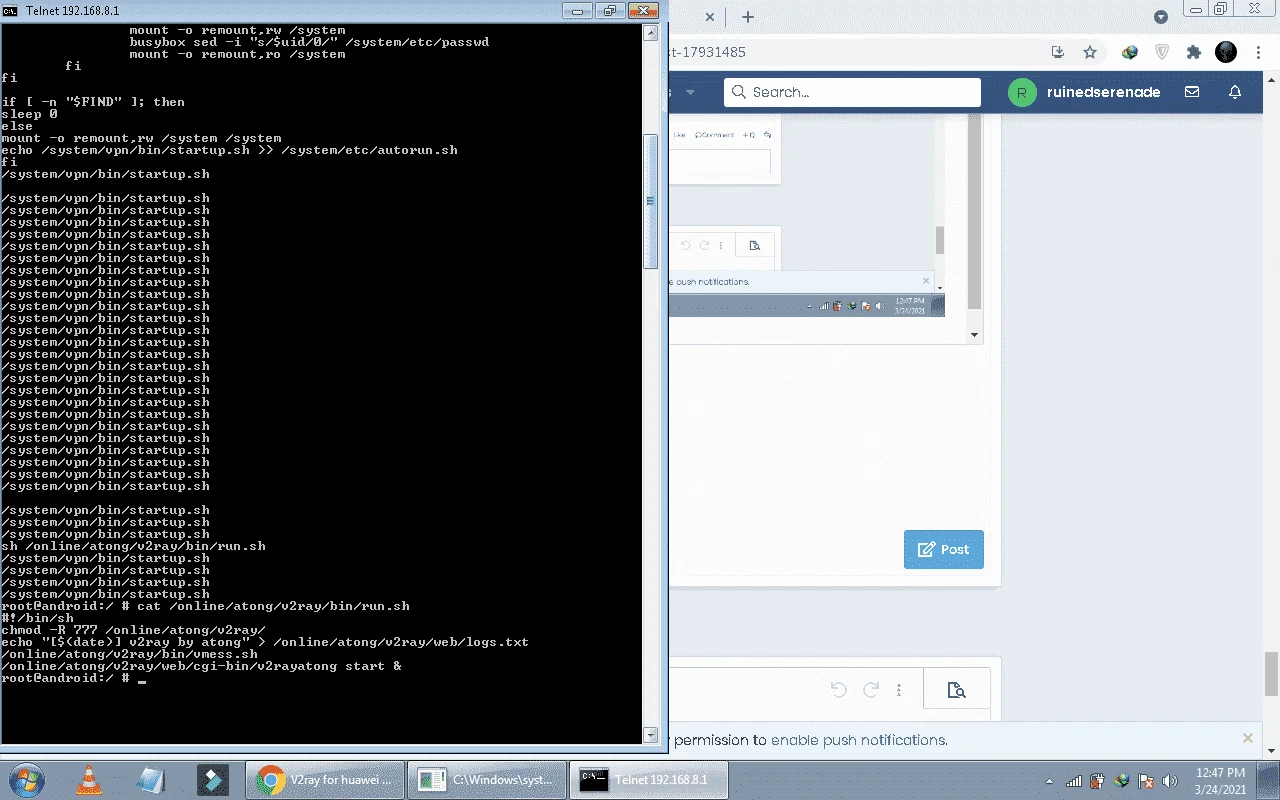Open the globe download manager extension
Viewport: 1280px width, 800px height.
(1130, 52)
